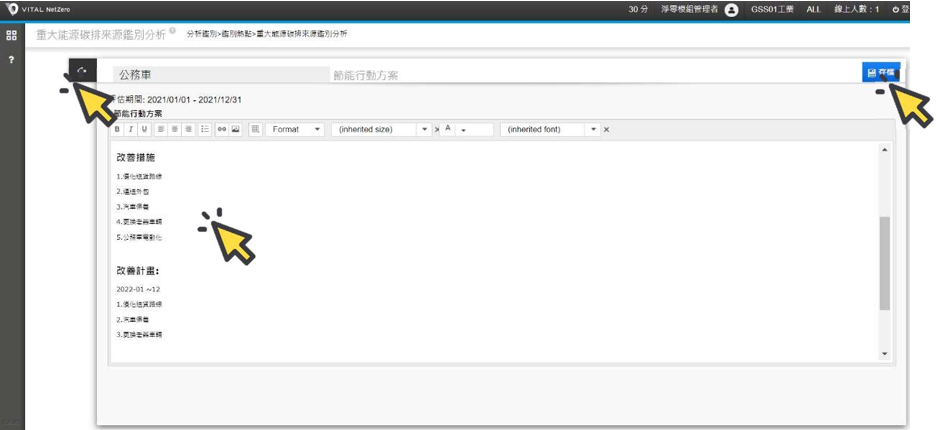This screenshot has width=937, height=430.
Task: Select GSS01工業 in the top bar
Action: point(773,9)
